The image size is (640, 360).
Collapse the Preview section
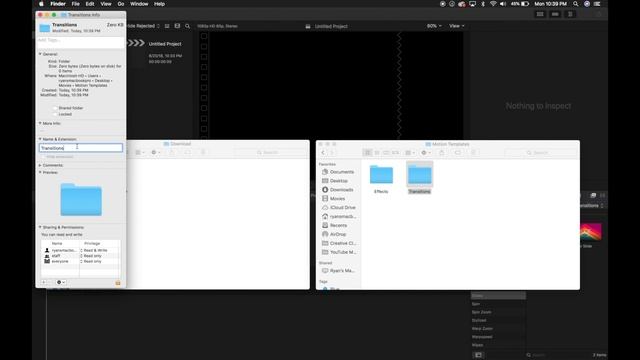[x=40, y=173]
